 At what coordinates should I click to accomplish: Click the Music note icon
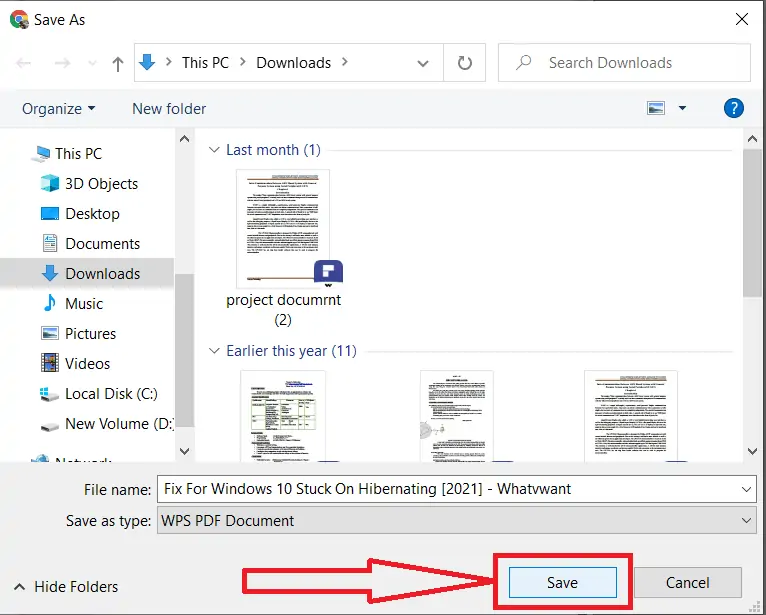[x=49, y=303]
